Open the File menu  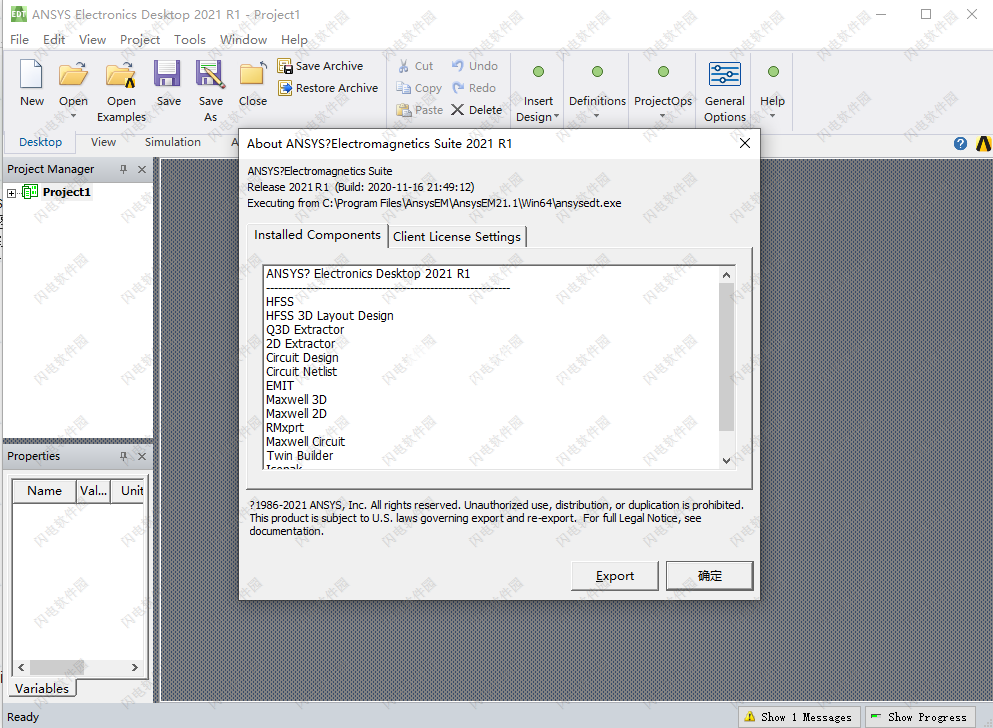(19, 39)
